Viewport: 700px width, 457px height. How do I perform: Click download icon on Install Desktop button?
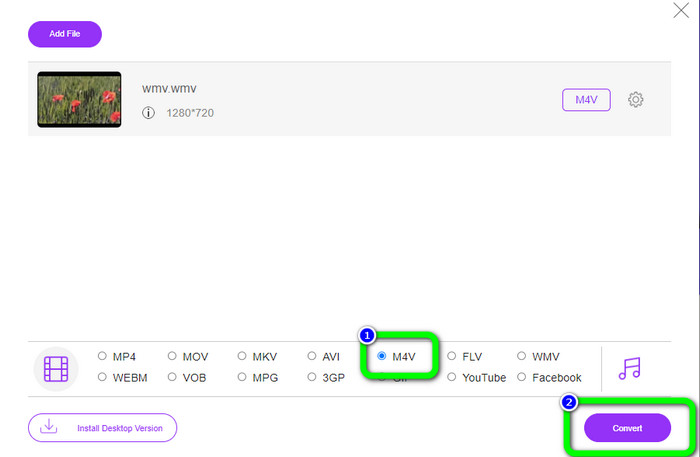(48, 427)
